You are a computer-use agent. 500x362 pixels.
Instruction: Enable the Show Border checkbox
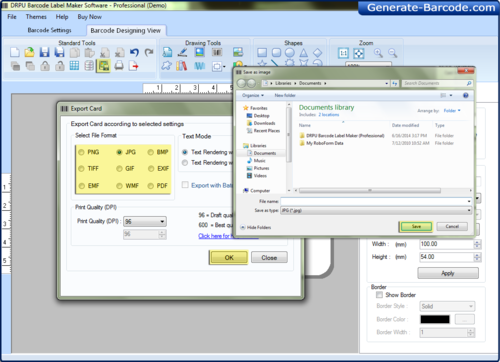[379, 295]
